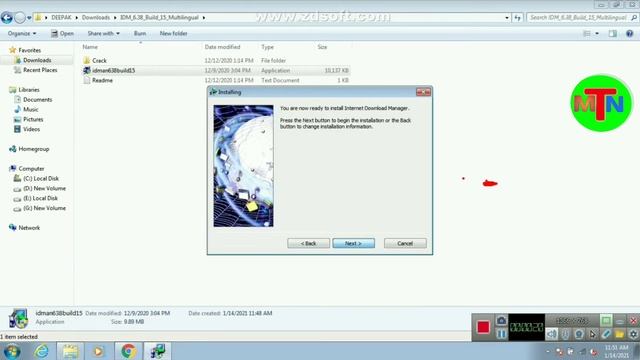The height and width of the screenshot is (360, 640).
Task: Open Recent Places in navigation pane
Action: (x=40, y=70)
